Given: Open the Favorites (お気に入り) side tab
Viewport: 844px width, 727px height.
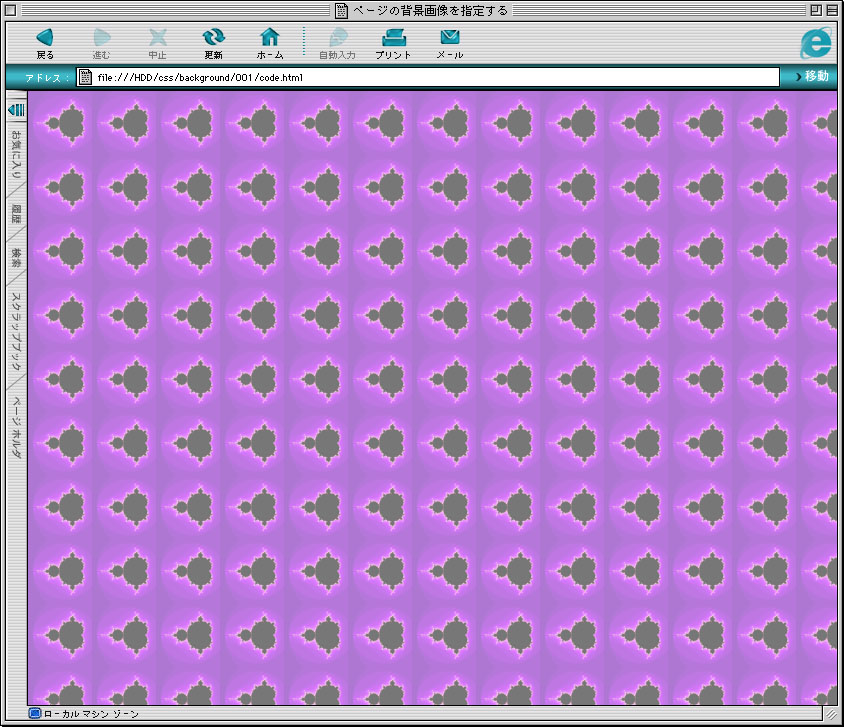Looking at the screenshot, I should 16,156.
